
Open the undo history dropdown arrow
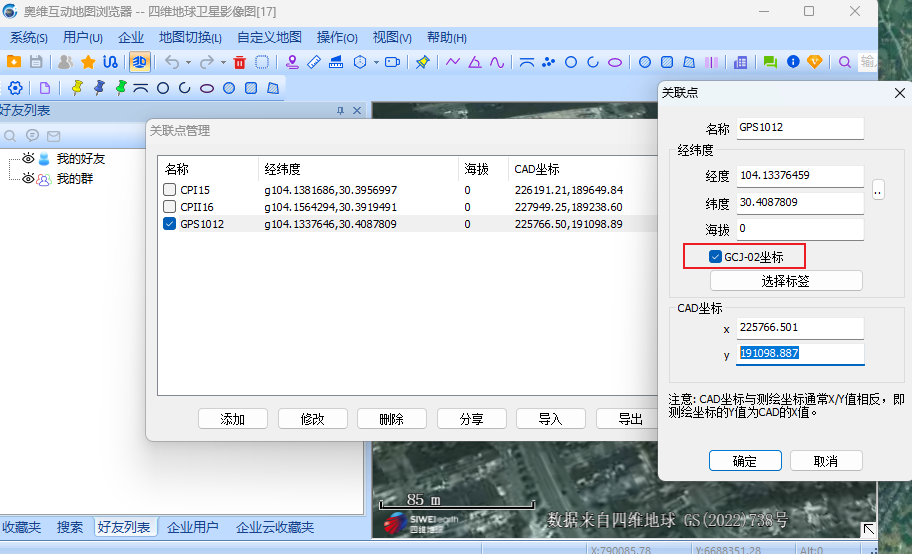187,62
